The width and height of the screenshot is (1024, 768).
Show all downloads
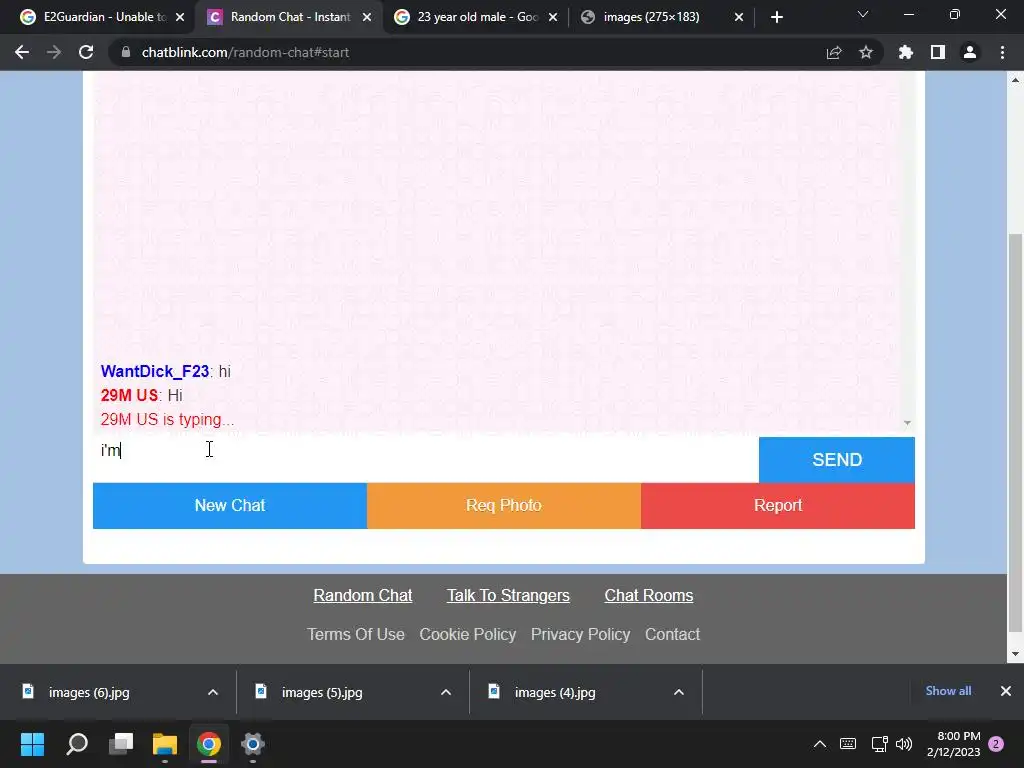948,691
